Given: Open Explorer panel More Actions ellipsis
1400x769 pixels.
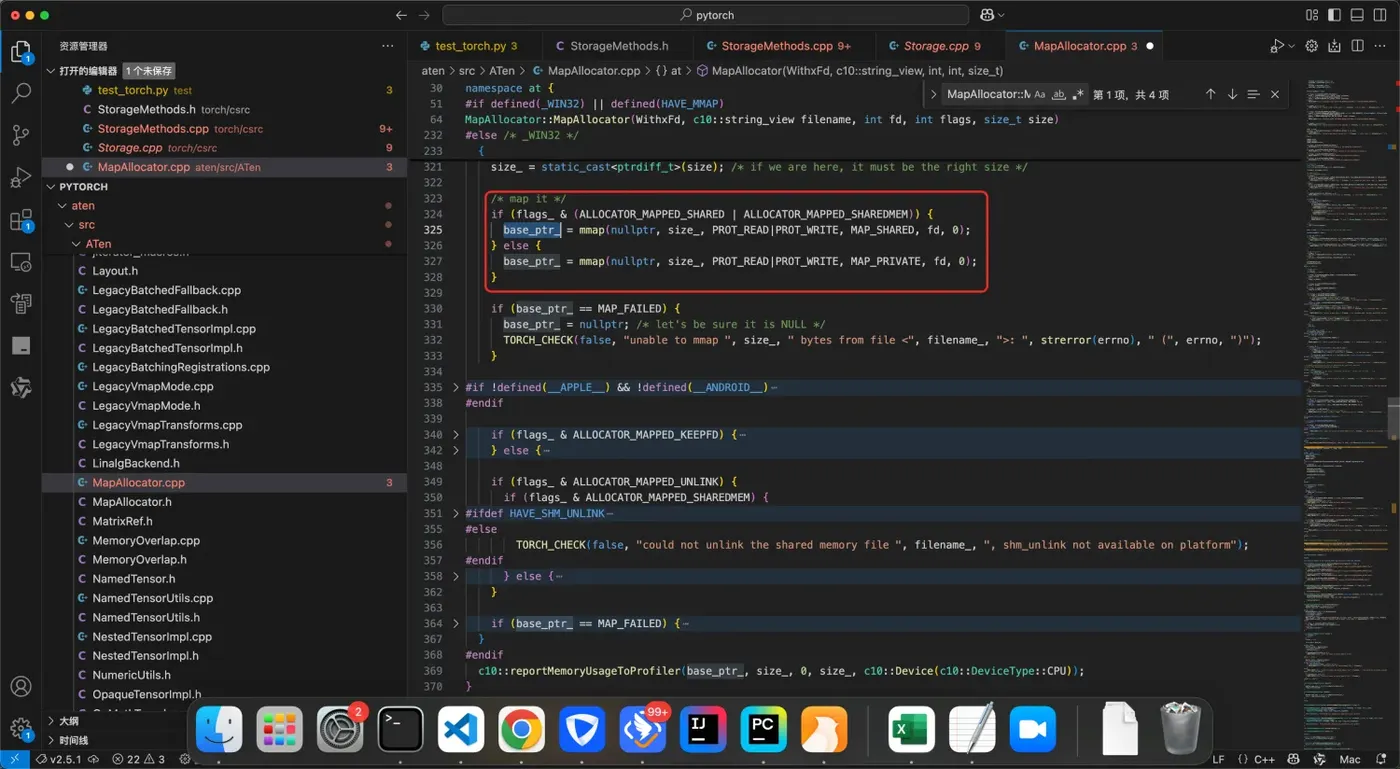Looking at the screenshot, I should point(388,46).
